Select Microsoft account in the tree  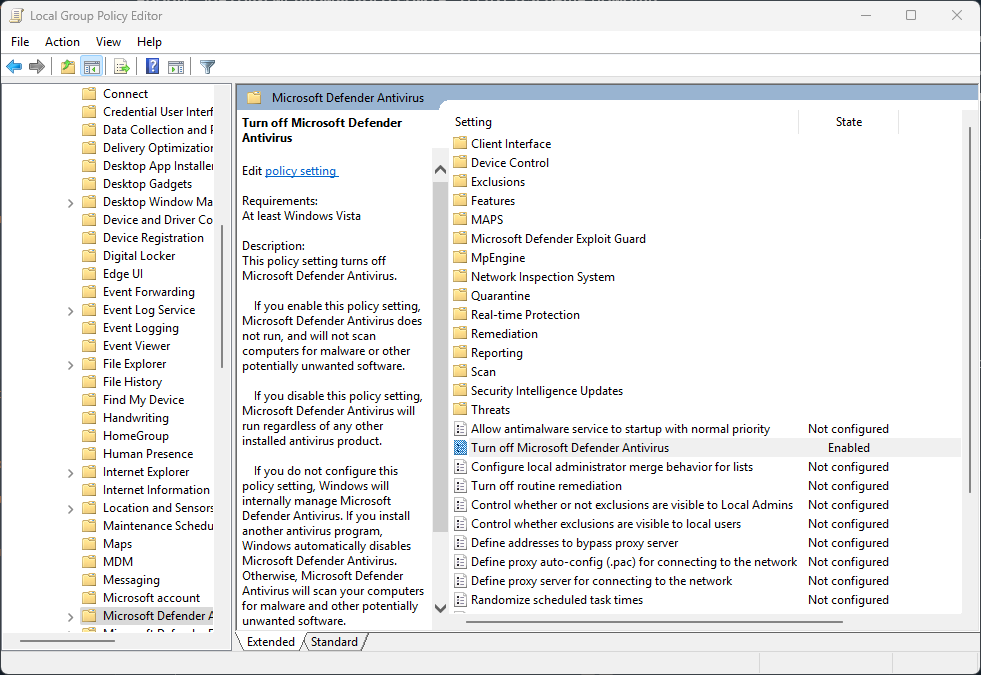151,597
